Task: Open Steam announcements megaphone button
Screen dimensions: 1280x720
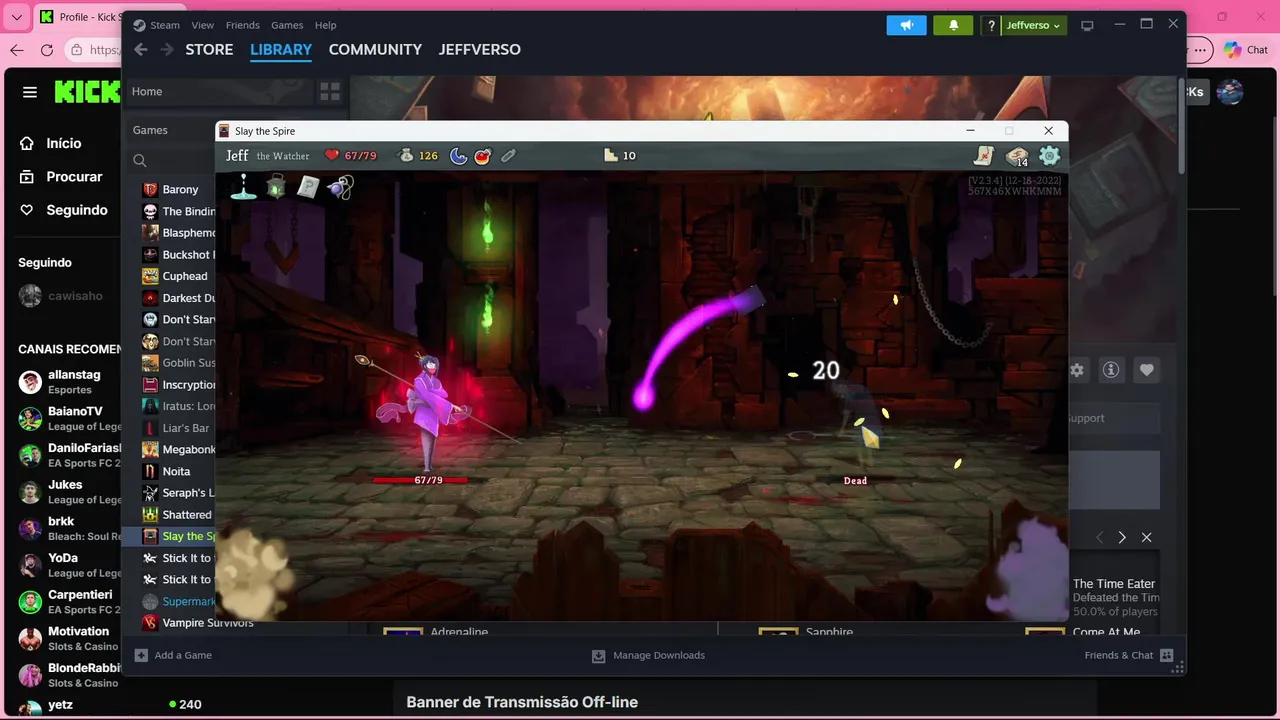Action: 906,25
